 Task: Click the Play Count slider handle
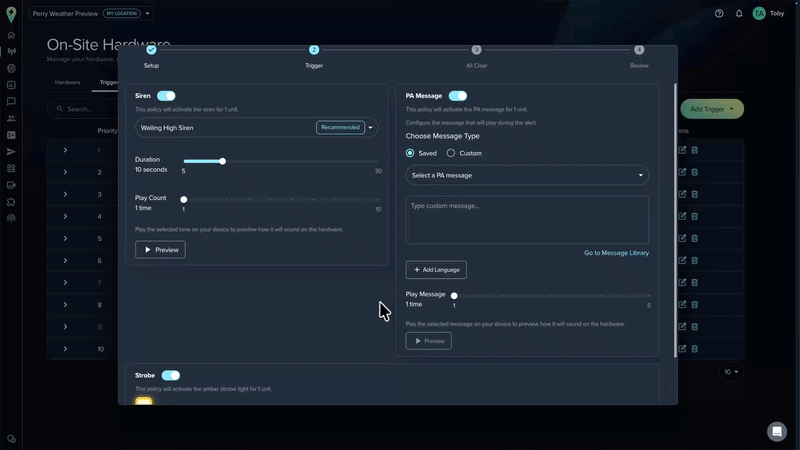click(x=184, y=199)
